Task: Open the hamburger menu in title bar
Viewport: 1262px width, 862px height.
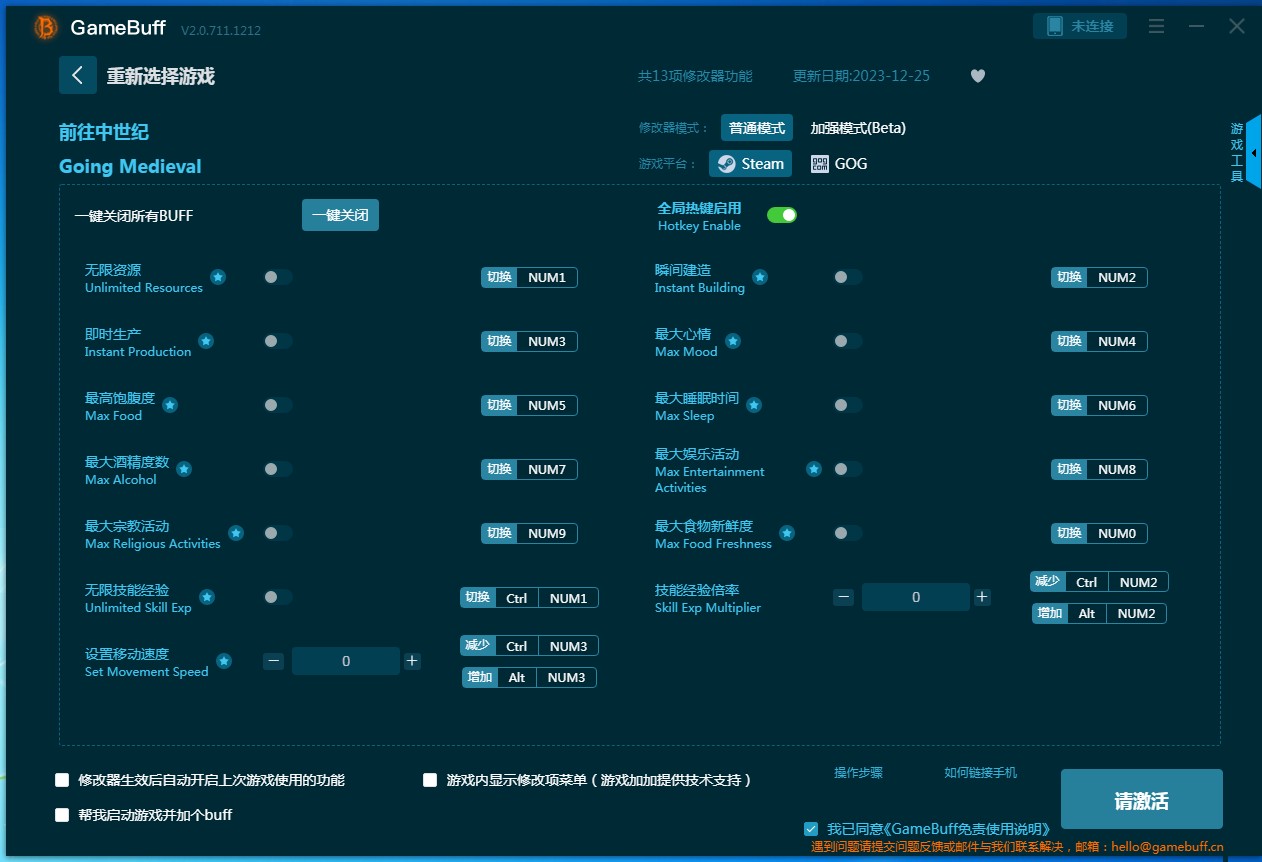Action: click(1156, 26)
